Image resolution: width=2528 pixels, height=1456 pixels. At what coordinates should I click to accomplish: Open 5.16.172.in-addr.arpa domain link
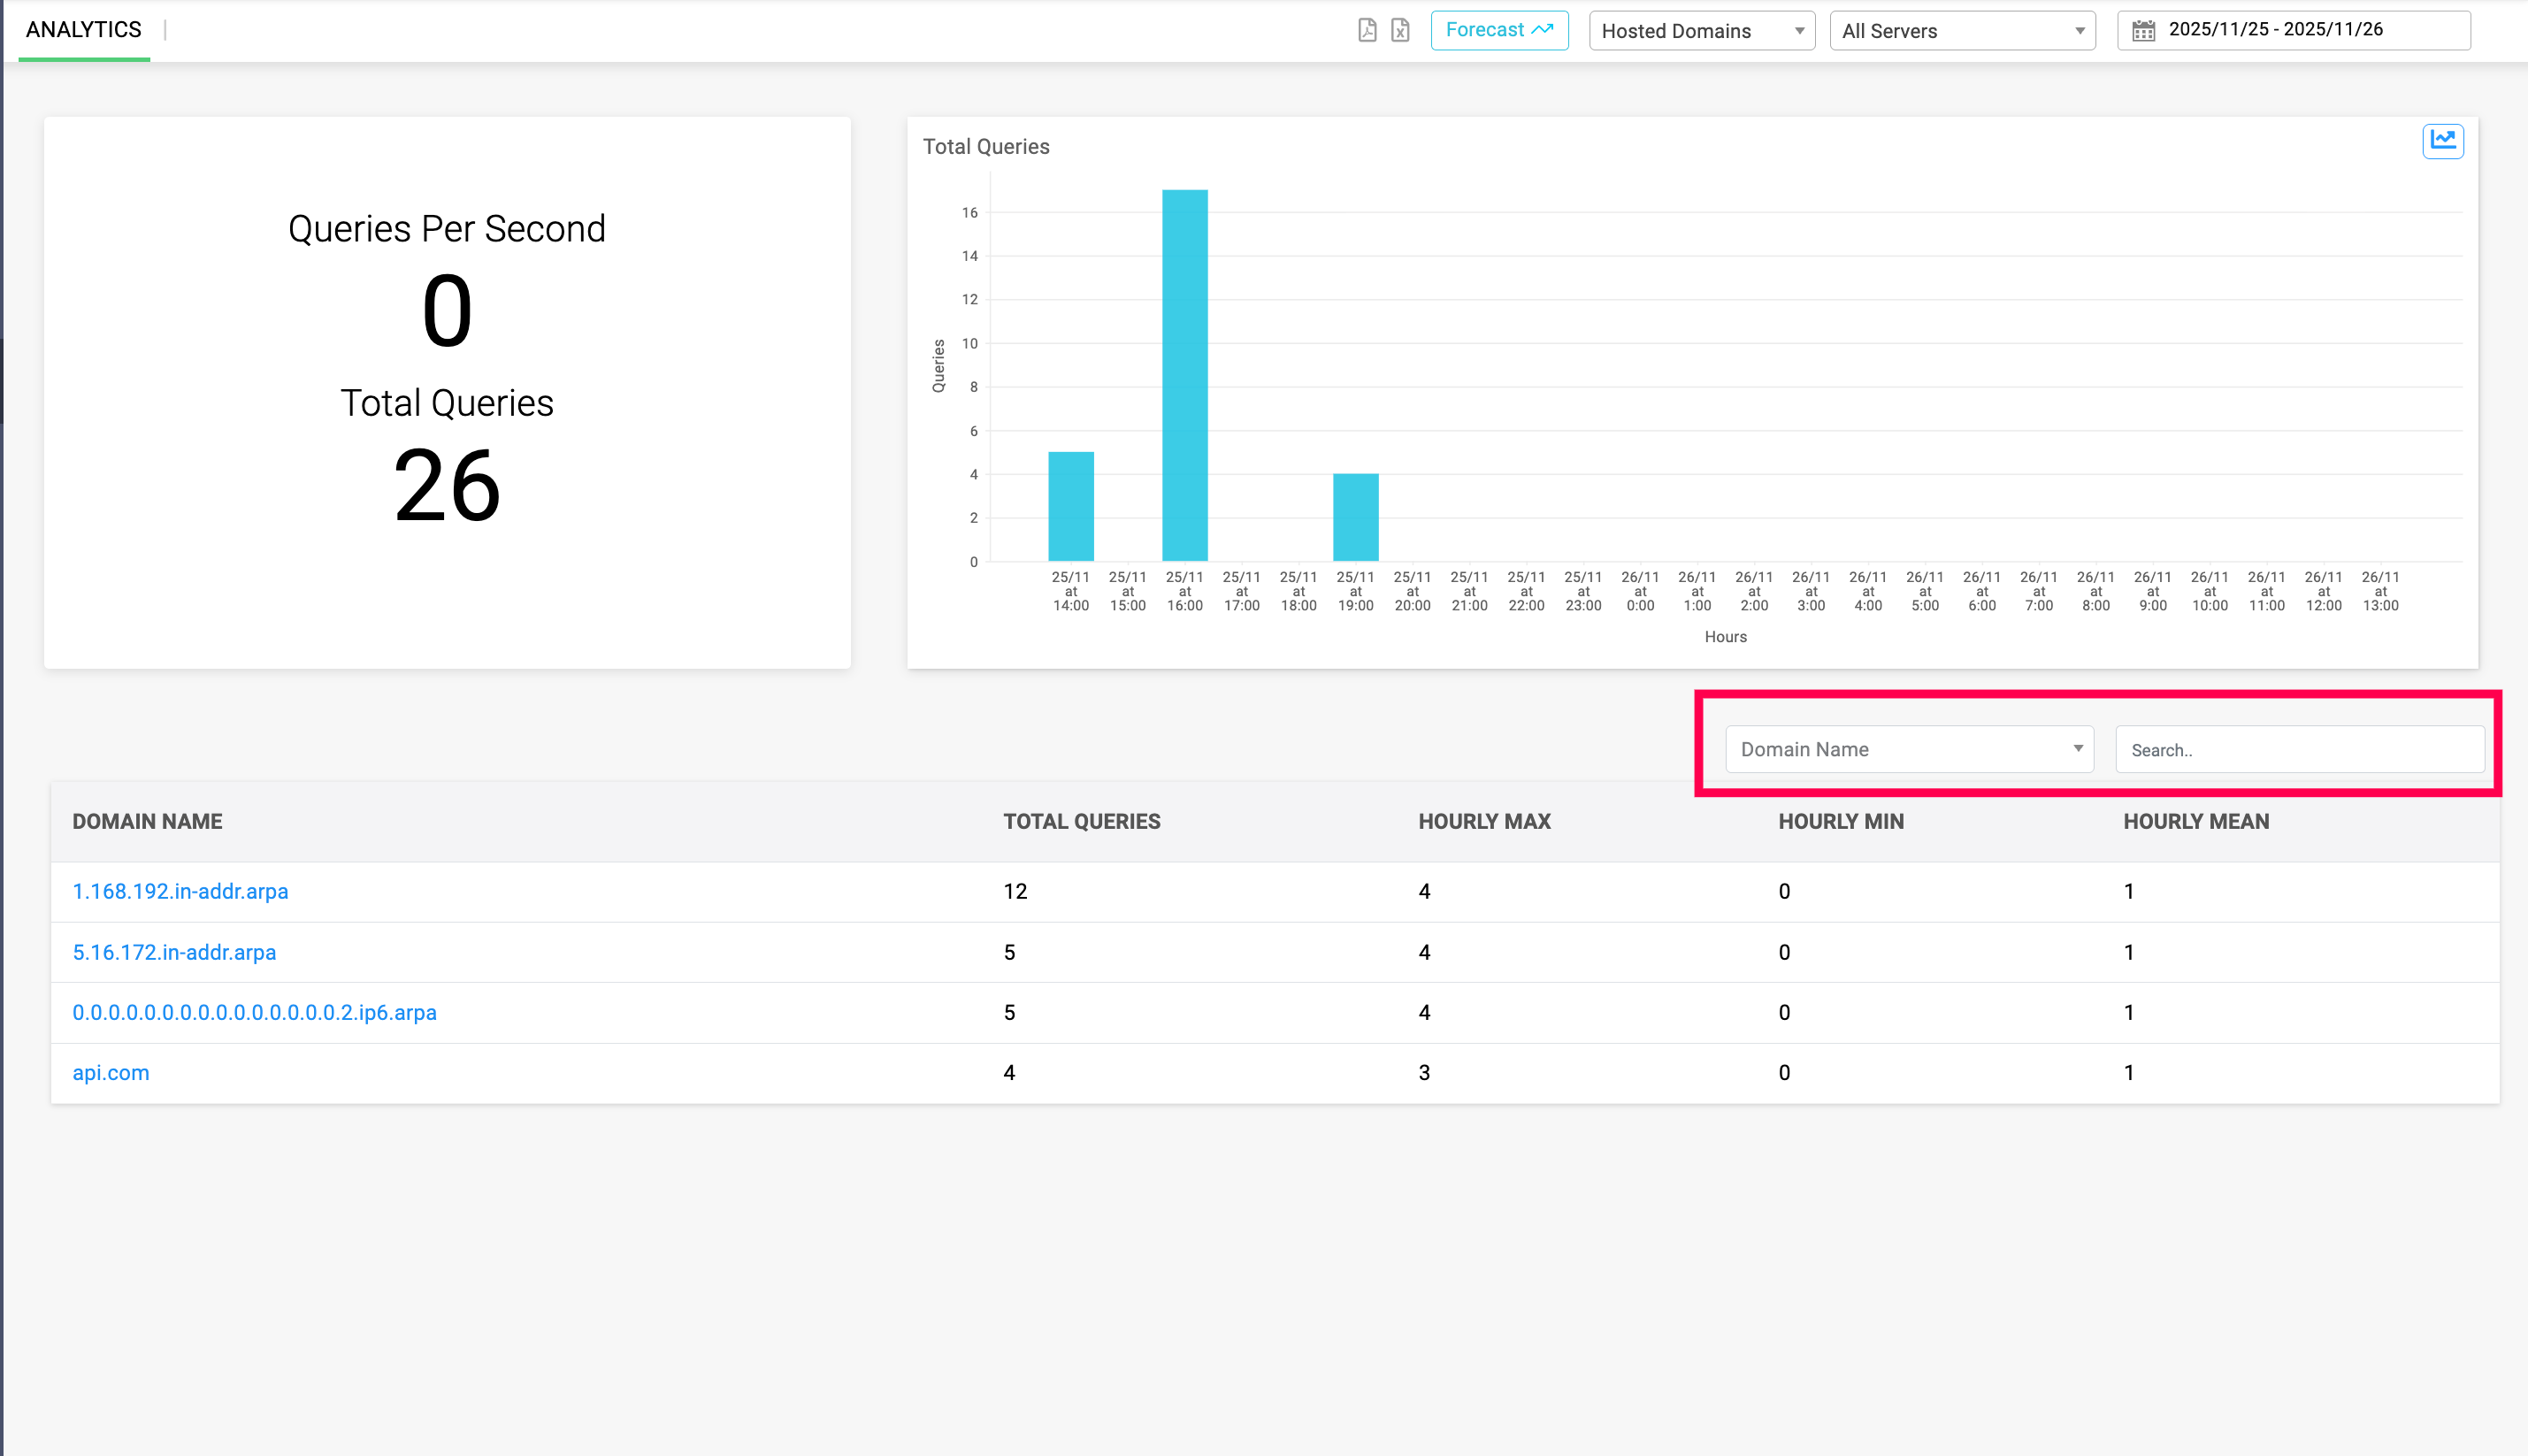point(174,952)
